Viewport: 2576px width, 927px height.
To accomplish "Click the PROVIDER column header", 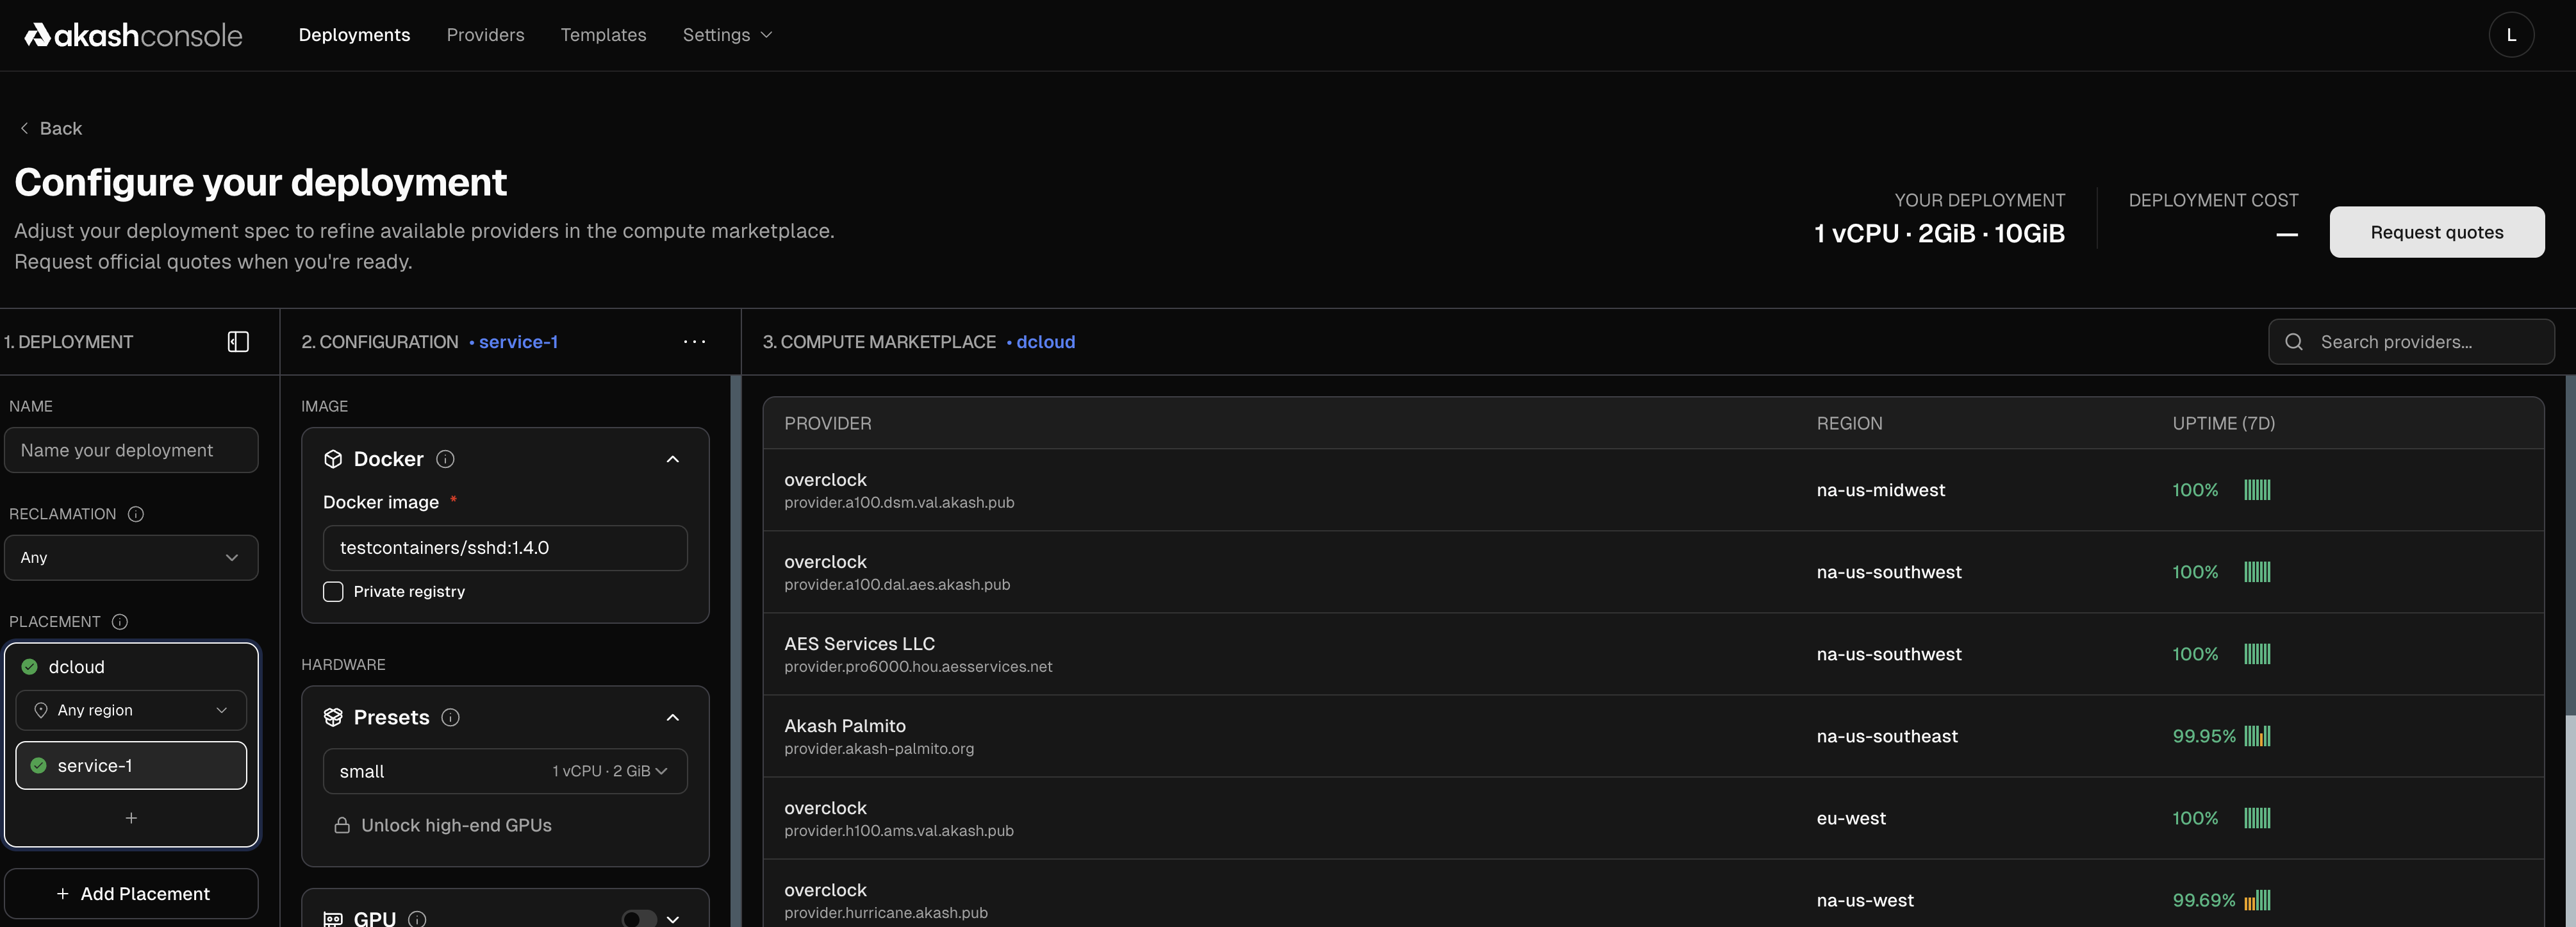I will pyautogui.click(x=828, y=423).
